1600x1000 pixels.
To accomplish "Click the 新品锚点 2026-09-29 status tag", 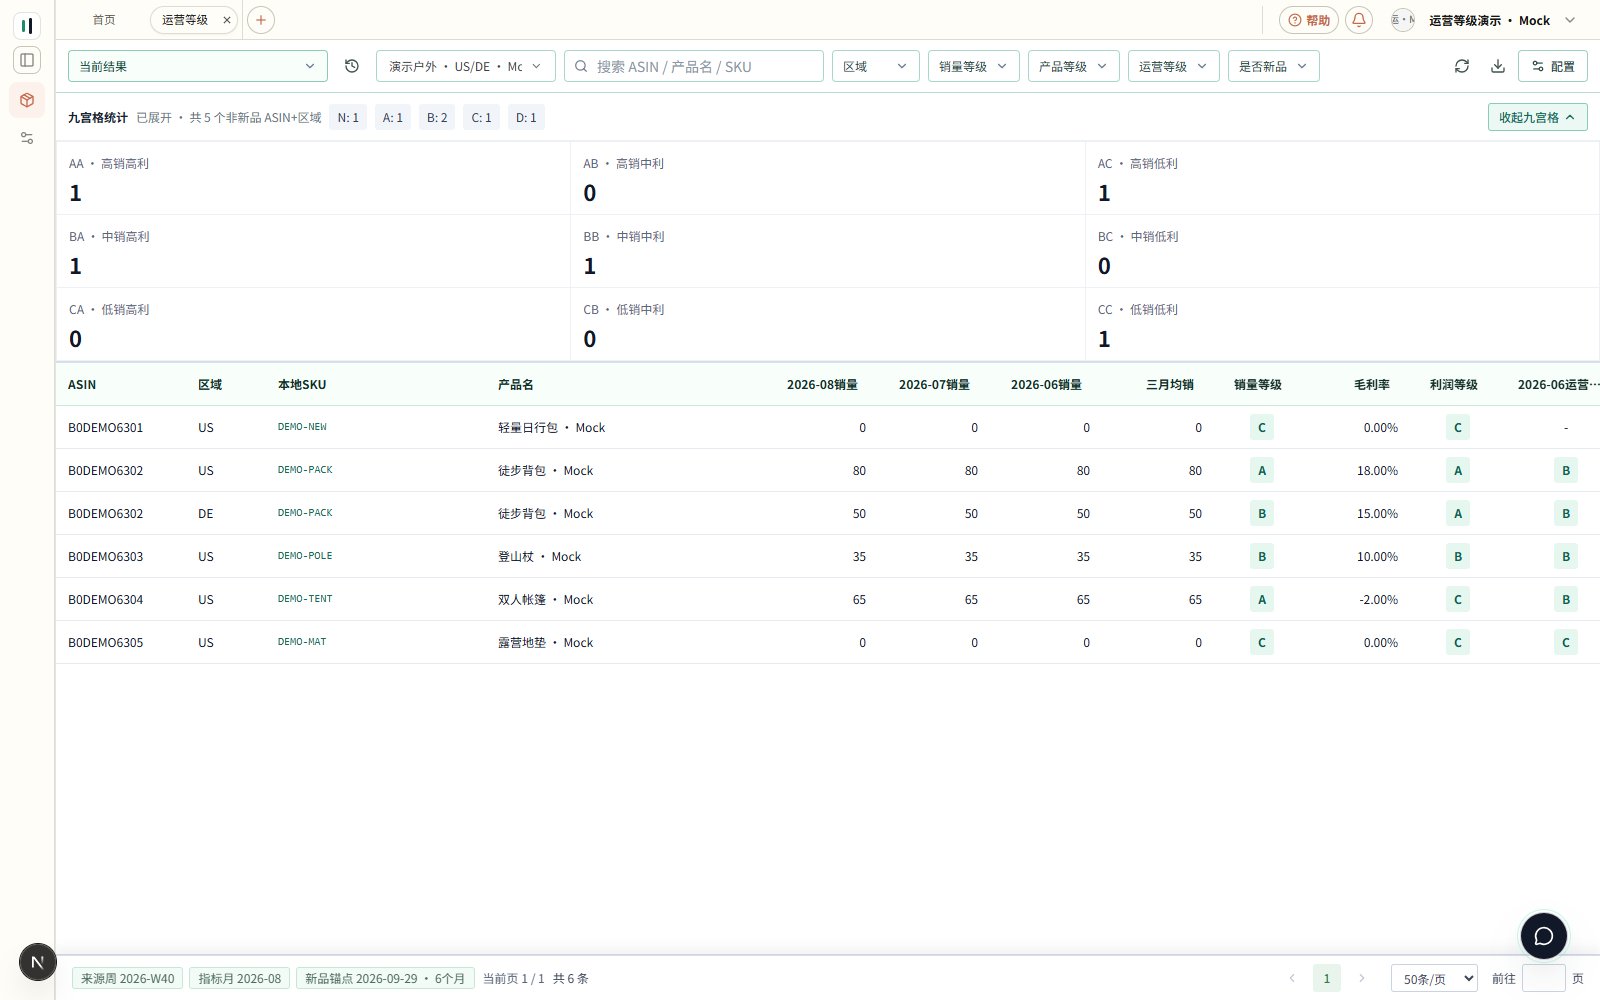I will [385, 978].
